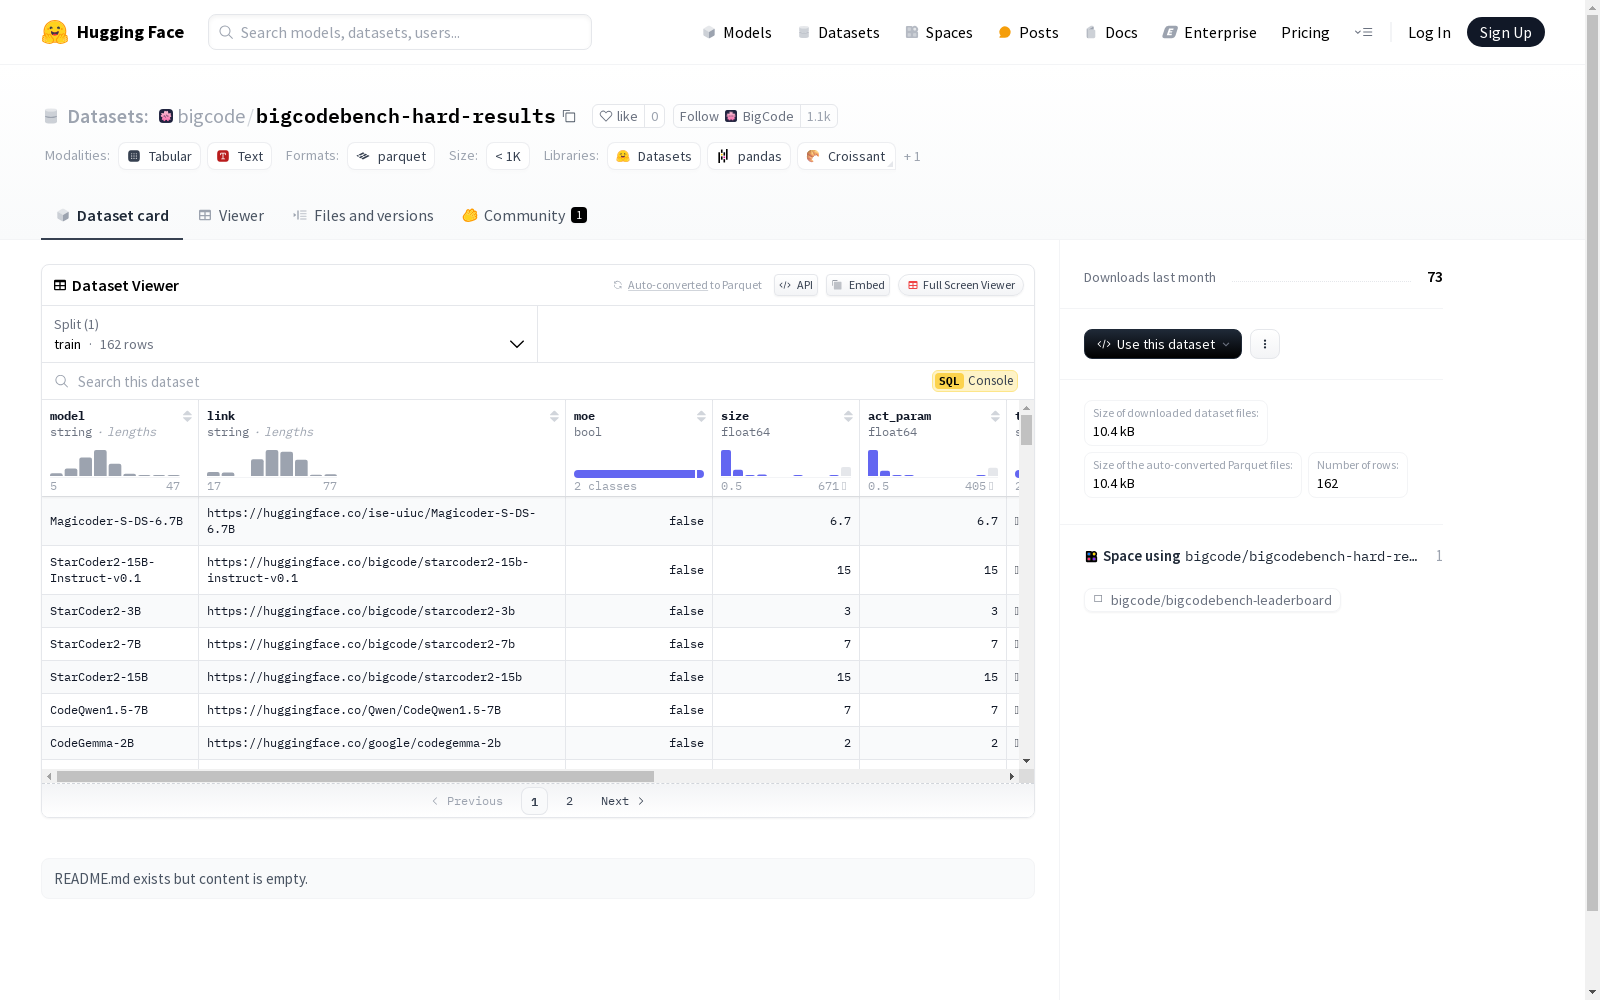Click the Sign Up button
The height and width of the screenshot is (1000, 1600).
click(x=1505, y=32)
